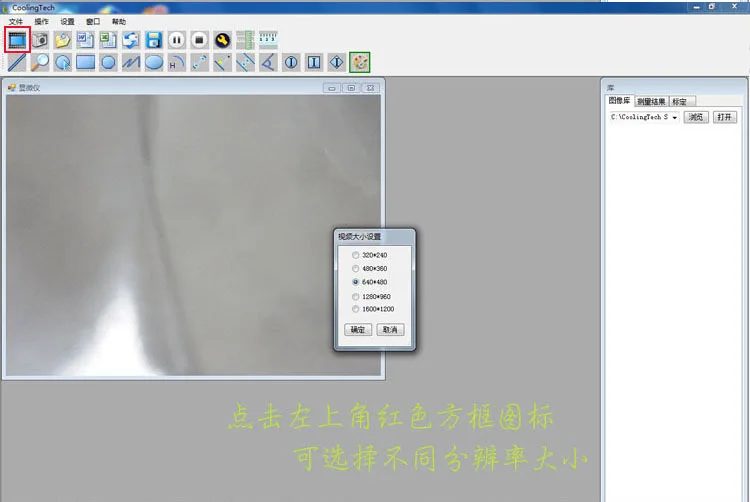
Task: Select the ellipse measurement tool
Action: click(154, 62)
